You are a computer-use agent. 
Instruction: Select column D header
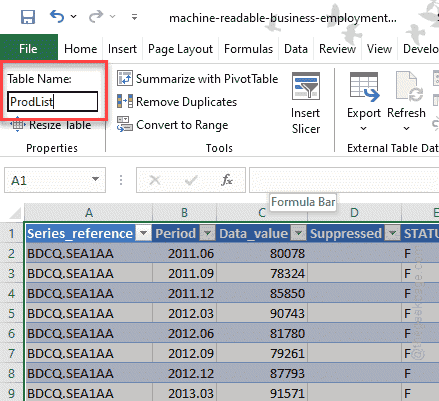(x=354, y=212)
